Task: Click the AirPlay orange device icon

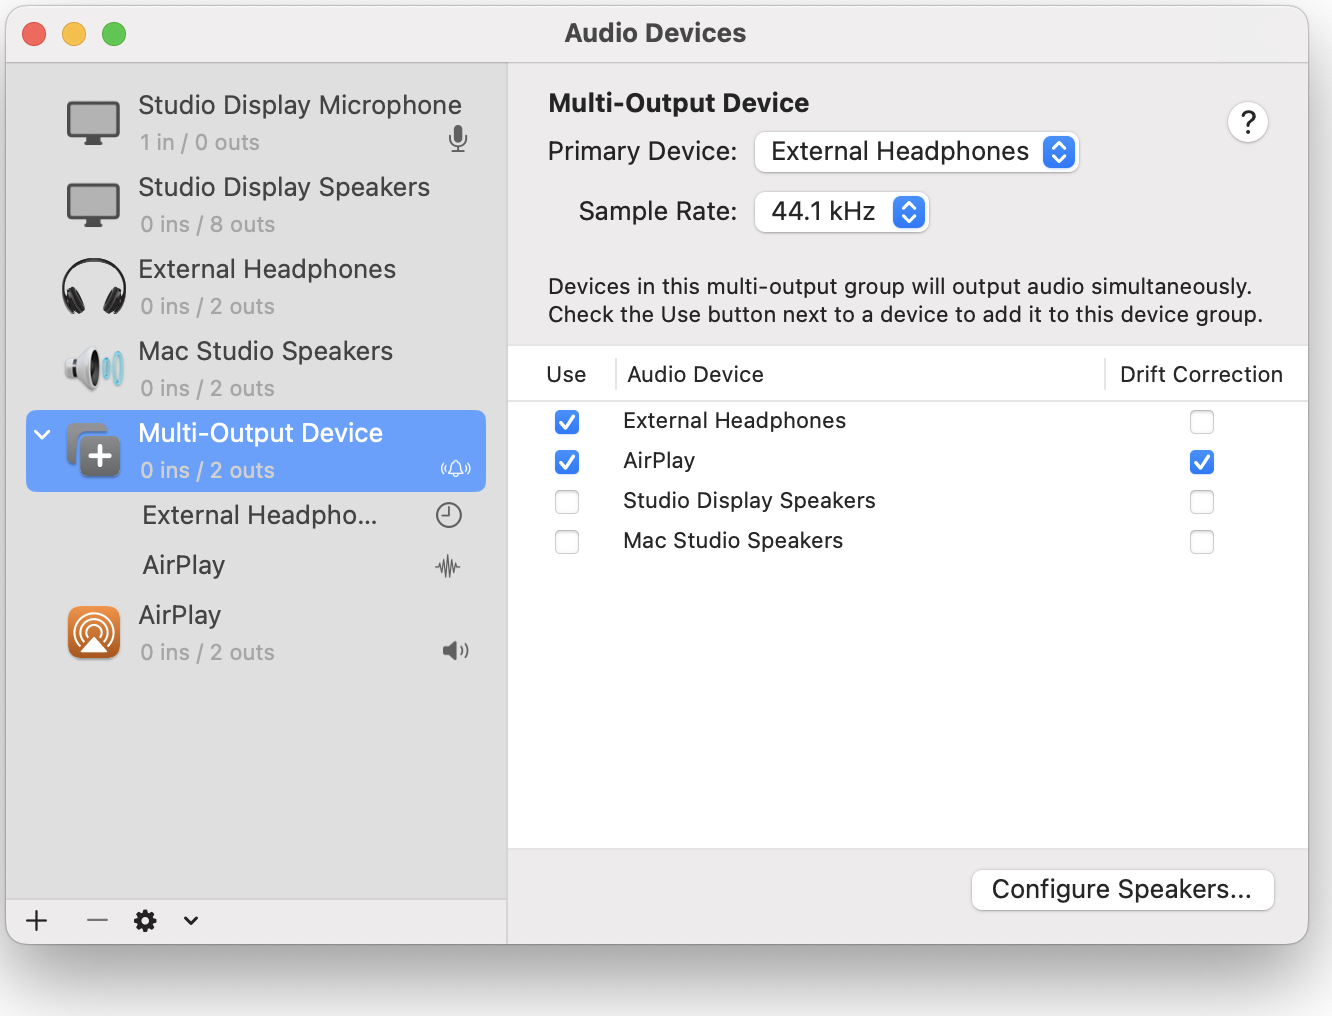Action: point(94,632)
